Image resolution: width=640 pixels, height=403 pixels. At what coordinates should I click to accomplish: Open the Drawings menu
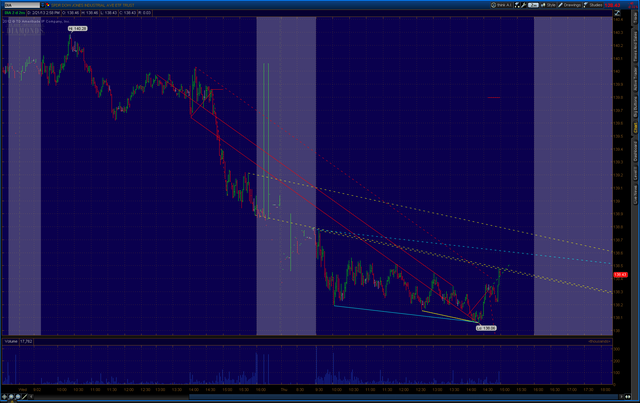pyautogui.click(x=570, y=5)
